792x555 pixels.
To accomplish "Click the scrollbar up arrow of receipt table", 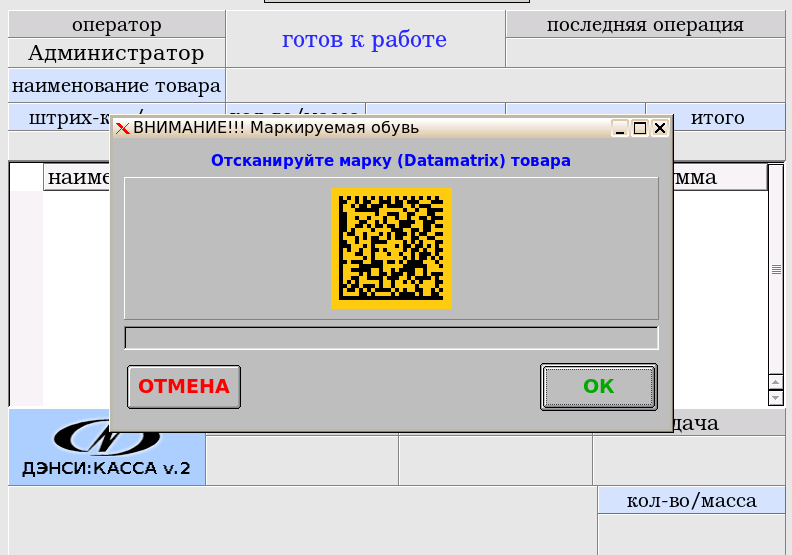I will point(776,382).
